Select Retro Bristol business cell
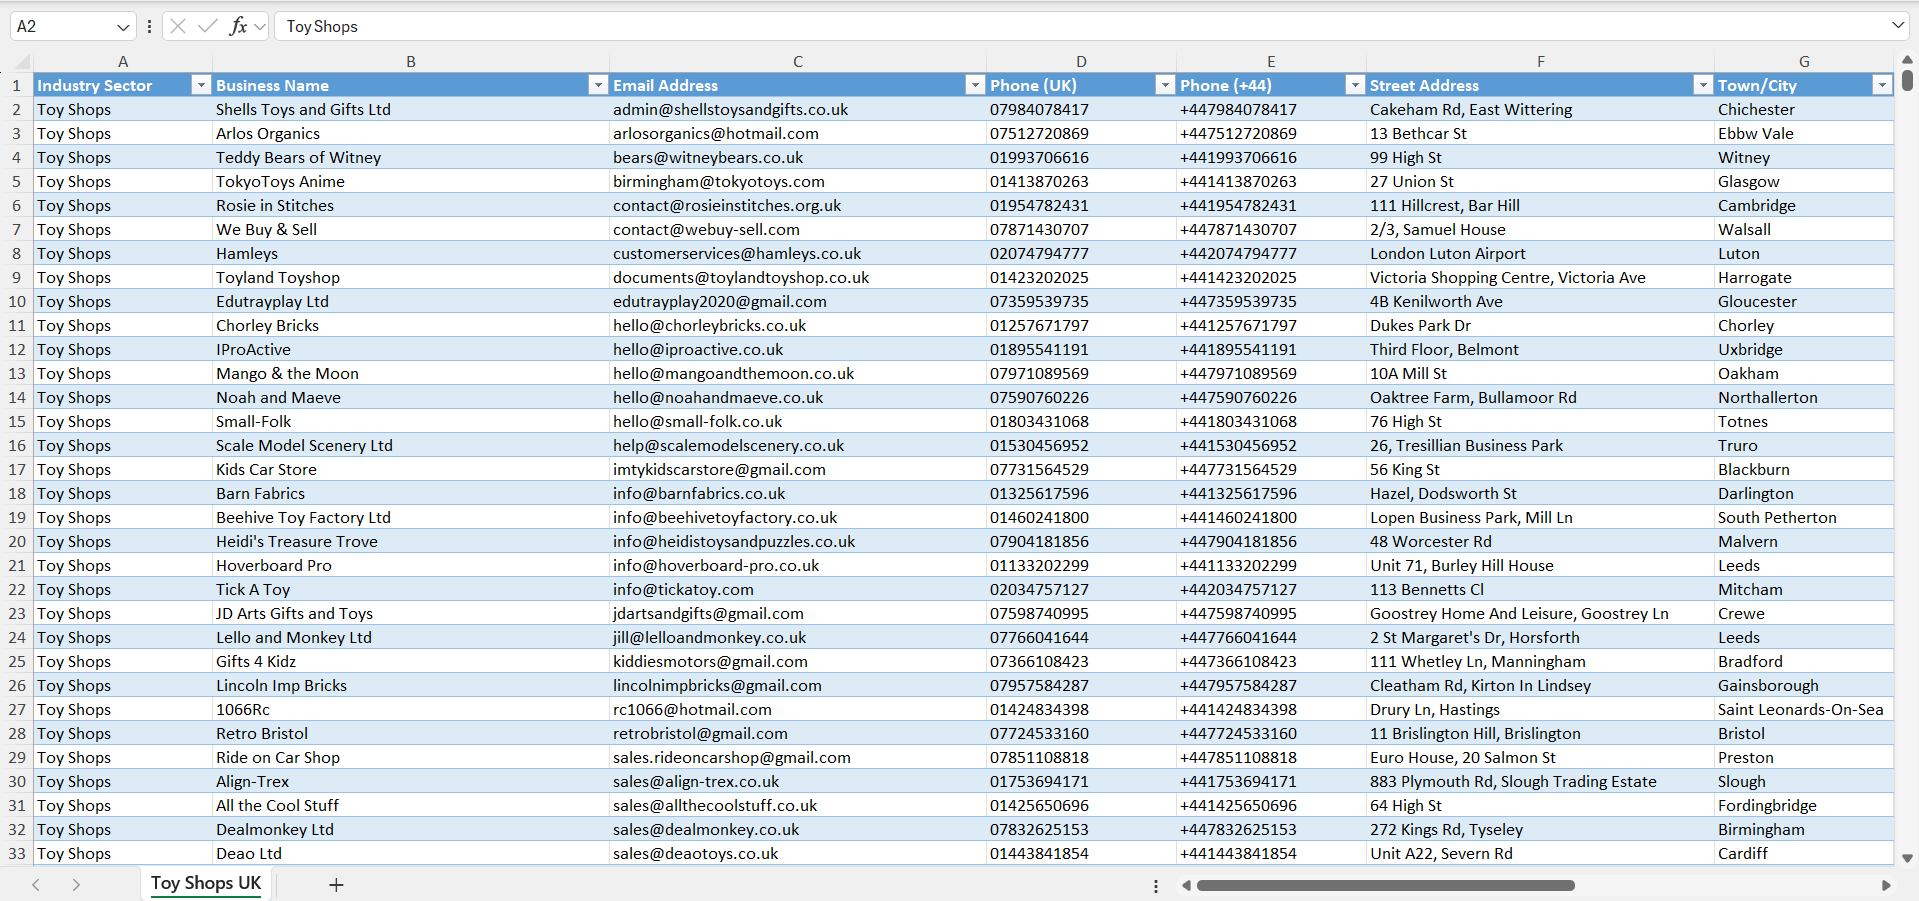 pyautogui.click(x=411, y=733)
